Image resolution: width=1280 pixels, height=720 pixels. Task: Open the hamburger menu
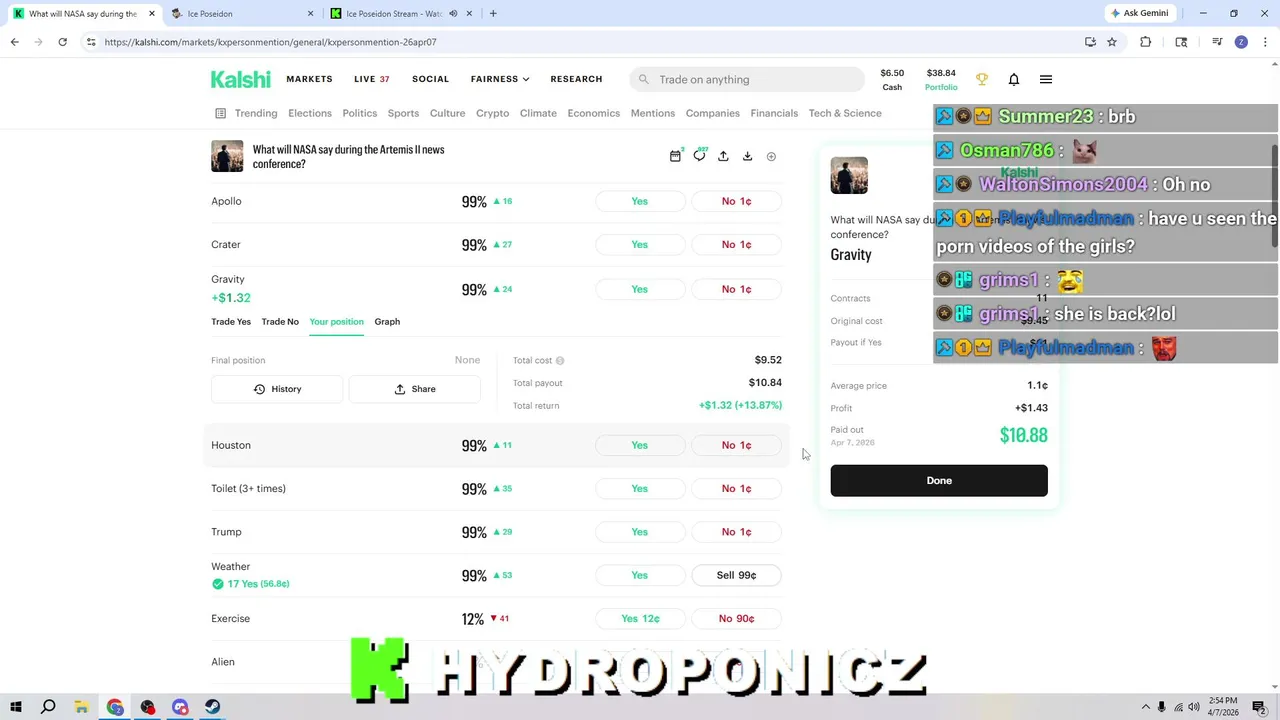(1046, 79)
